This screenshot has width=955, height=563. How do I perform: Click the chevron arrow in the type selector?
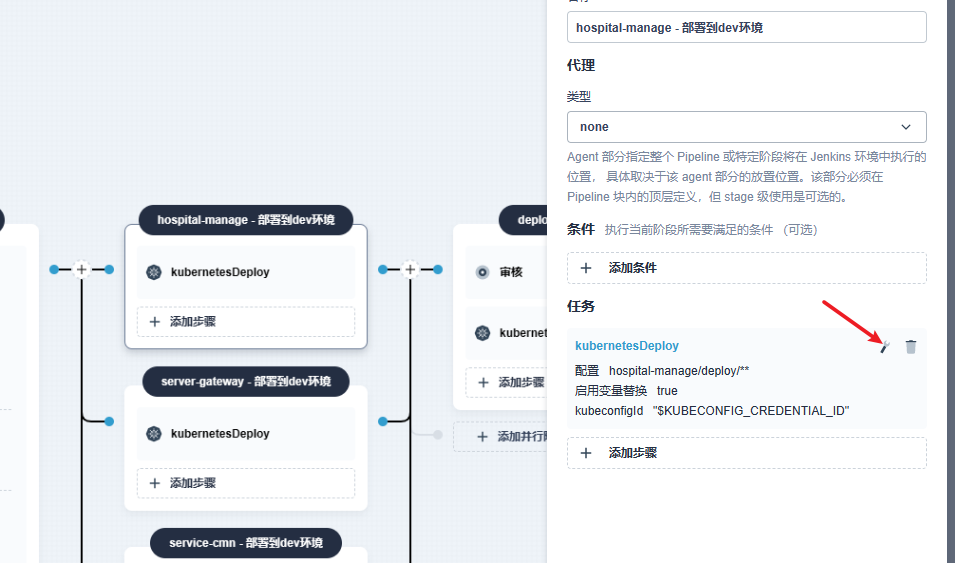[906, 127]
